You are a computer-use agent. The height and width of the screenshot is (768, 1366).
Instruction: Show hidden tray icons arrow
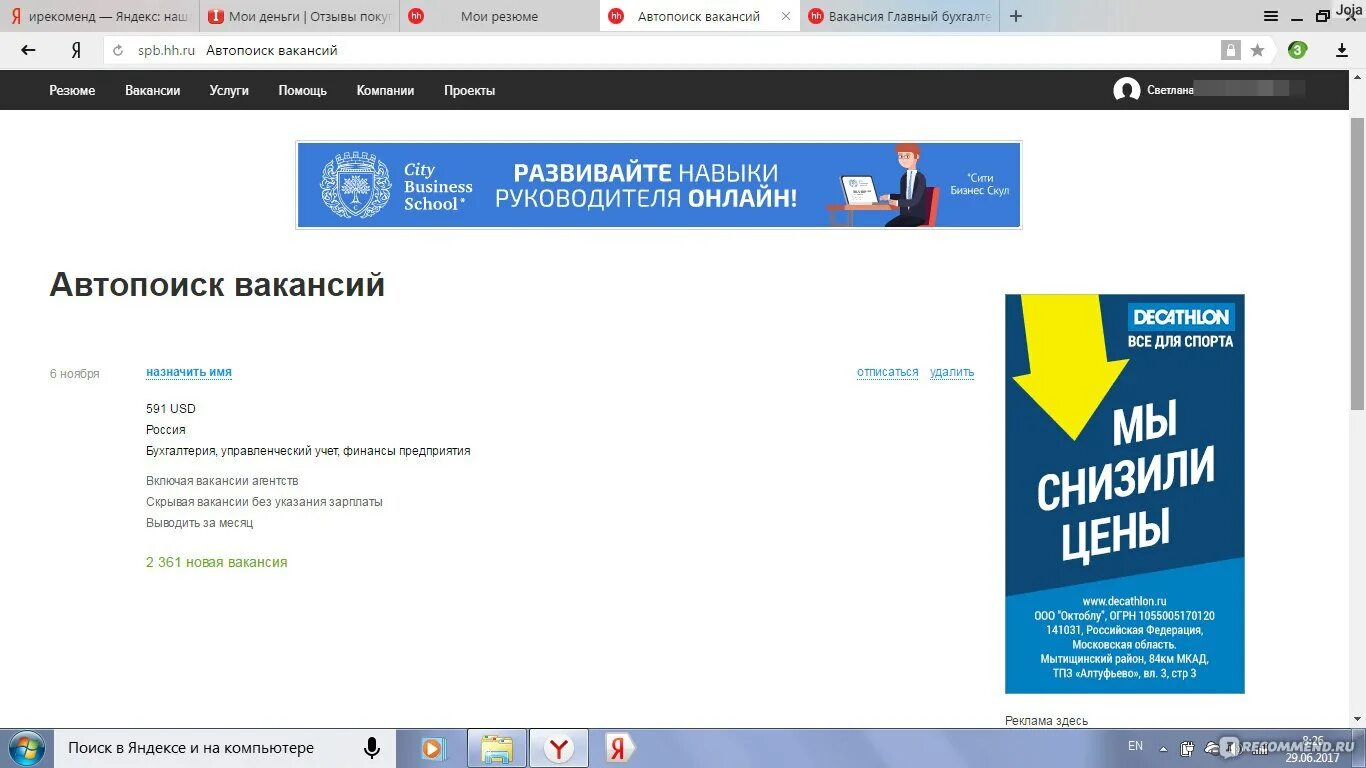coord(1163,748)
